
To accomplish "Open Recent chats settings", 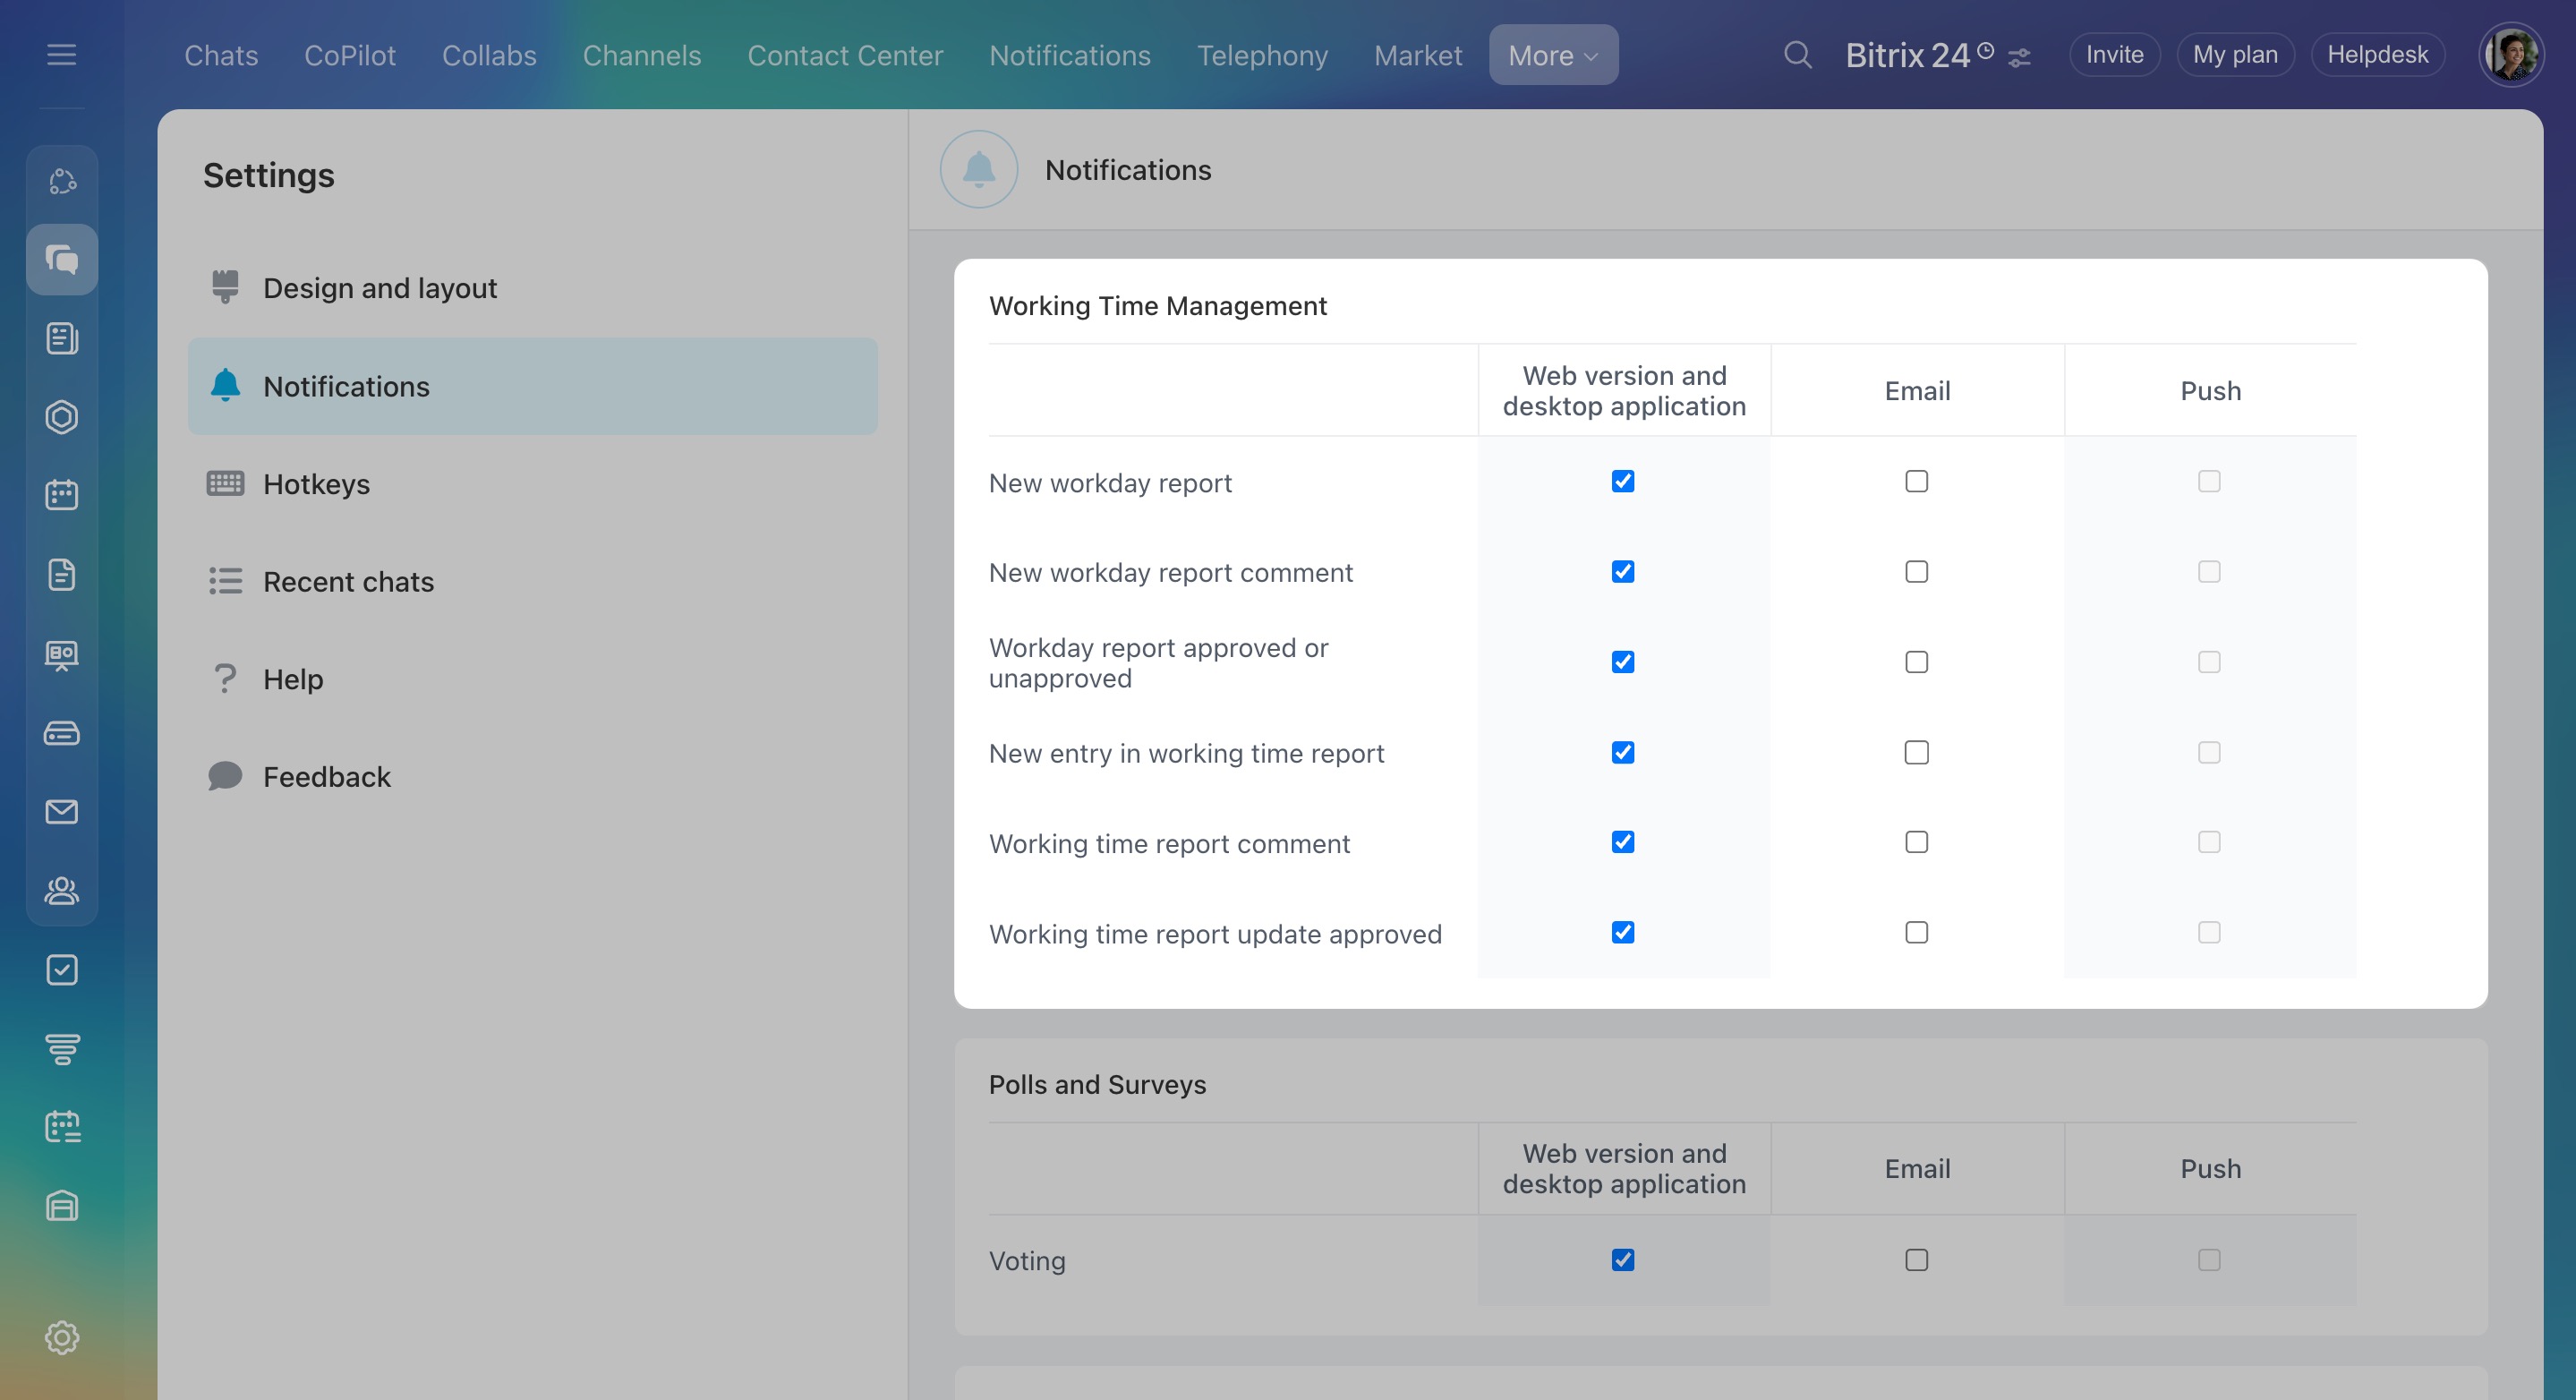I will (x=533, y=581).
